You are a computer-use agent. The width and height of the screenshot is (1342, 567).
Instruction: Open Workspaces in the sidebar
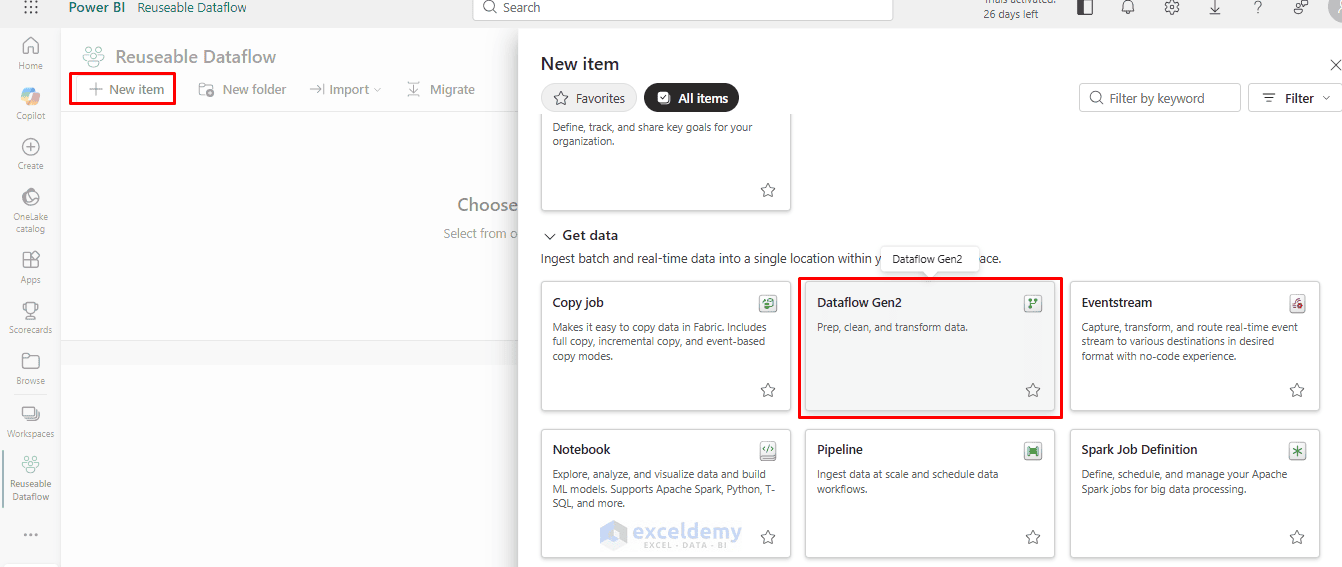(x=31, y=422)
